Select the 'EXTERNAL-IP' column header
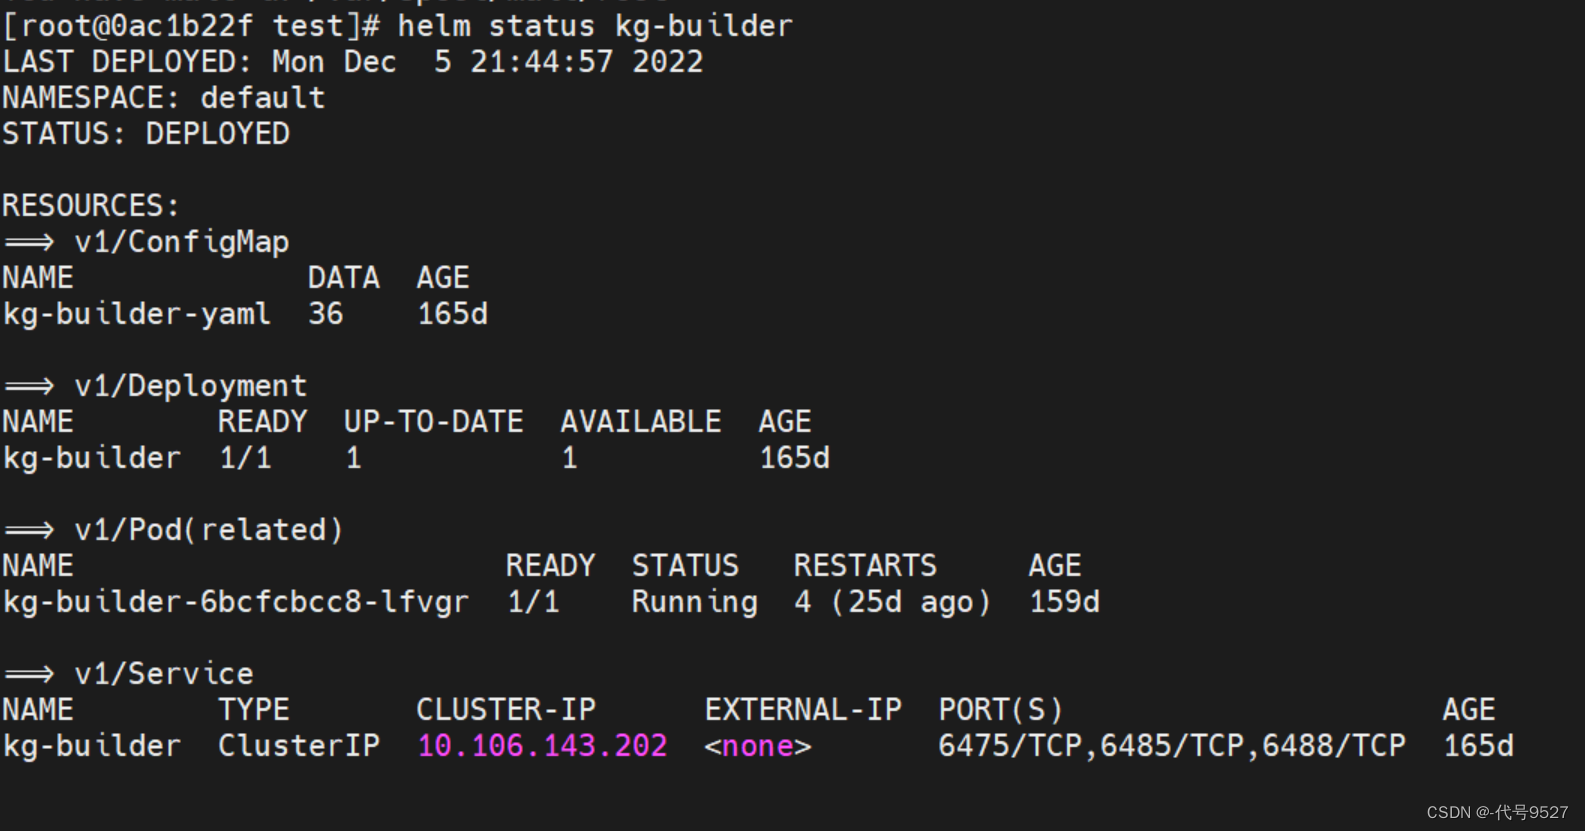This screenshot has width=1585, height=831. 803,710
